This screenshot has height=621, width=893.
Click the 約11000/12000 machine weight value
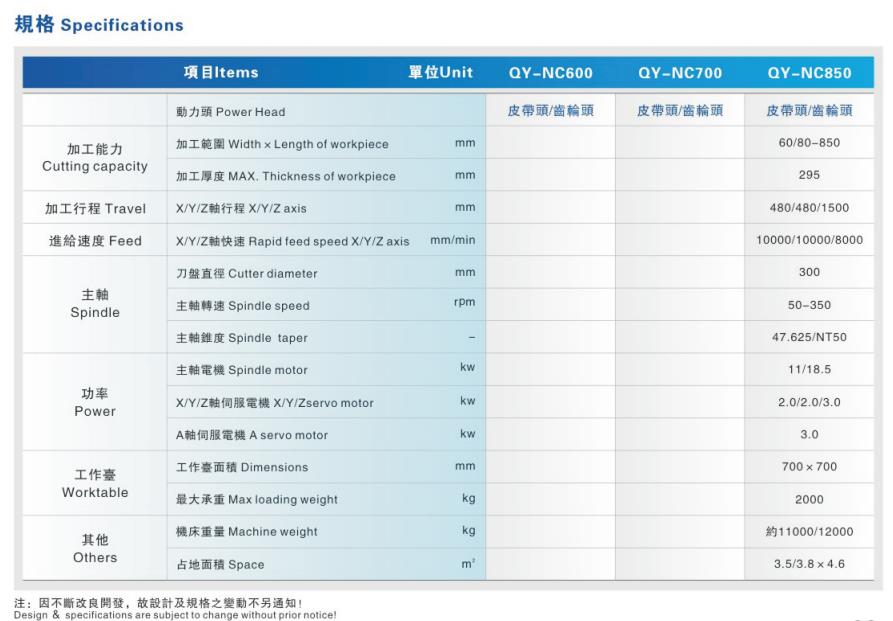click(809, 531)
